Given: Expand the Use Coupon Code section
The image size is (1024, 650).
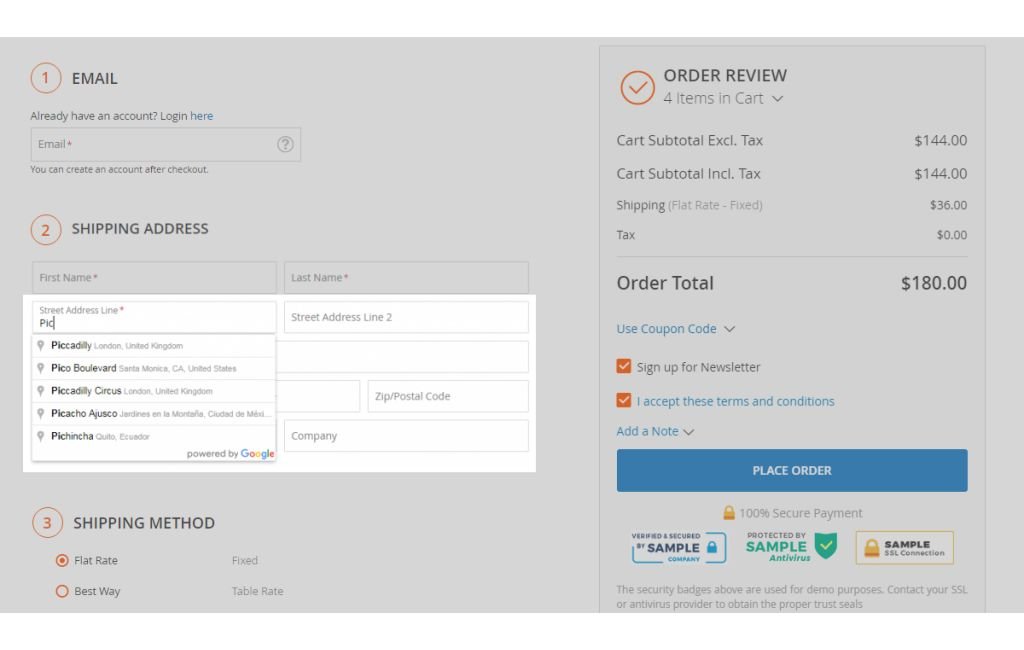Looking at the screenshot, I should 676,329.
